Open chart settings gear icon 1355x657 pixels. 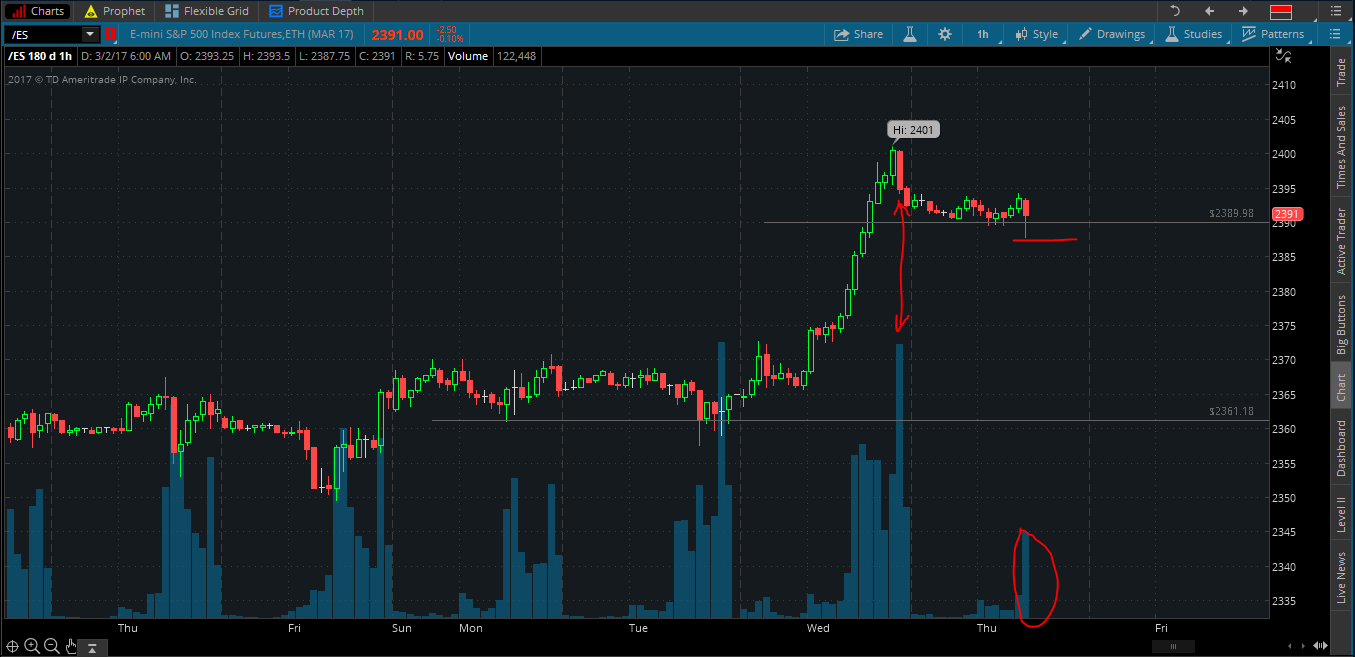tap(945, 34)
